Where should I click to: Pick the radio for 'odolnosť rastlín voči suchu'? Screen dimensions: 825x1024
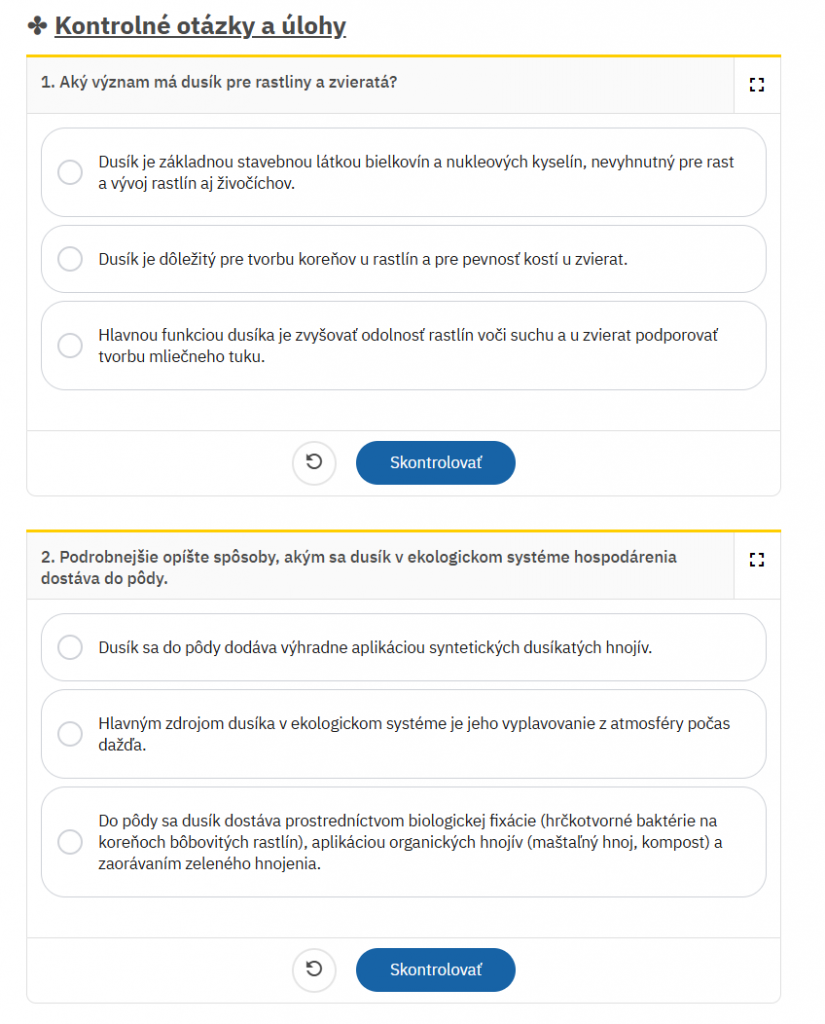70,346
